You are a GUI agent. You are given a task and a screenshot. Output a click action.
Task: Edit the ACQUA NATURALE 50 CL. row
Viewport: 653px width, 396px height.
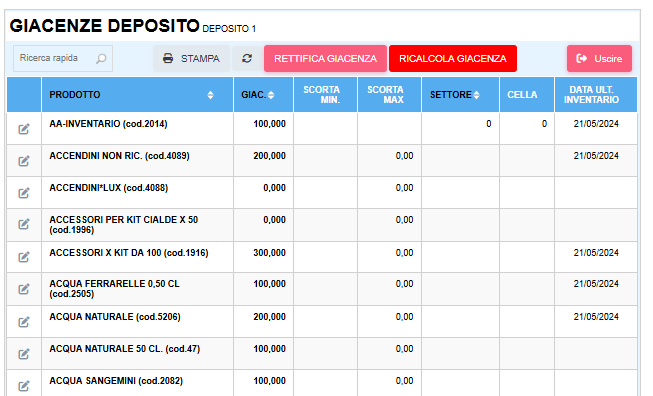pyautogui.click(x=24, y=354)
